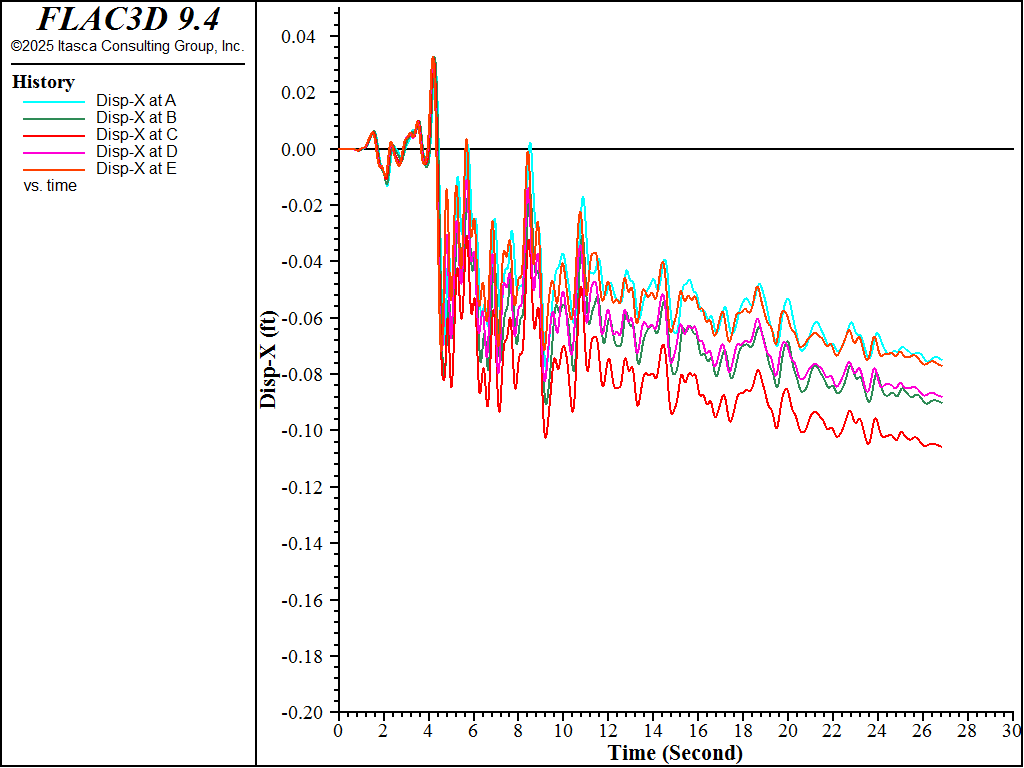Select the 'Disp-X at A' legend label
The width and height of the screenshot is (1024, 768).
click(136, 100)
